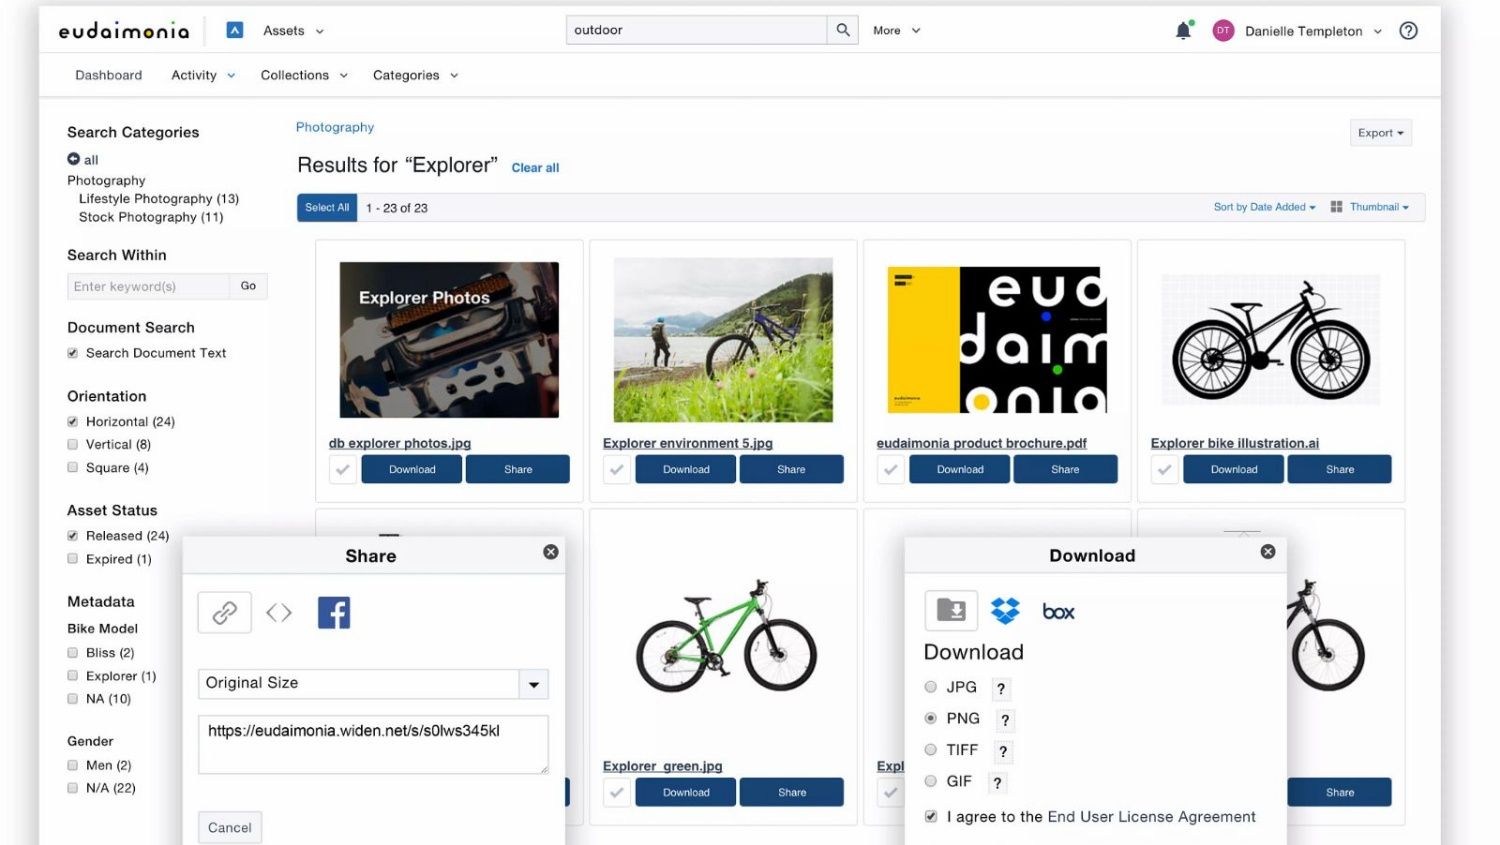1500x845 pixels.
Task: Open Lifestyle Photography category
Action: (159, 199)
